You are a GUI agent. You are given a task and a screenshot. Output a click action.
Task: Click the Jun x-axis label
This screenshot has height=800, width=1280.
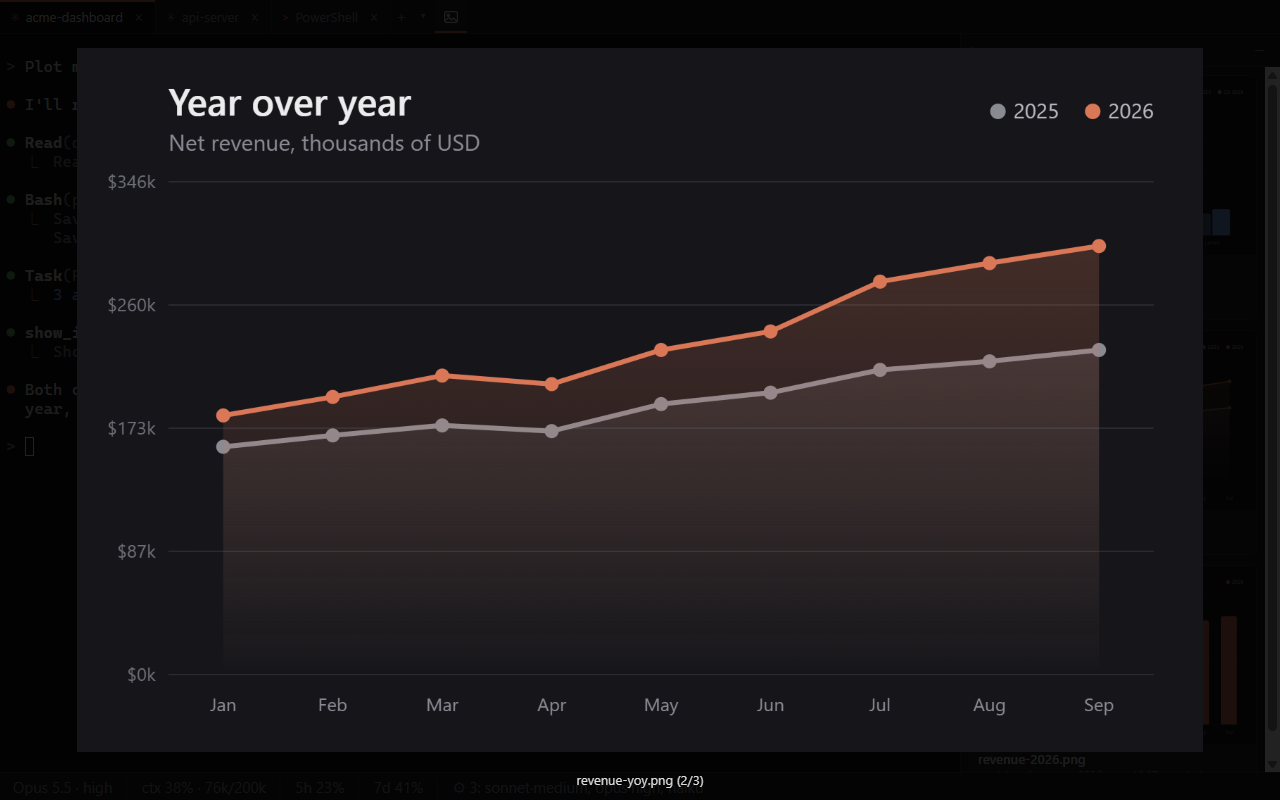tap(770, 705)
